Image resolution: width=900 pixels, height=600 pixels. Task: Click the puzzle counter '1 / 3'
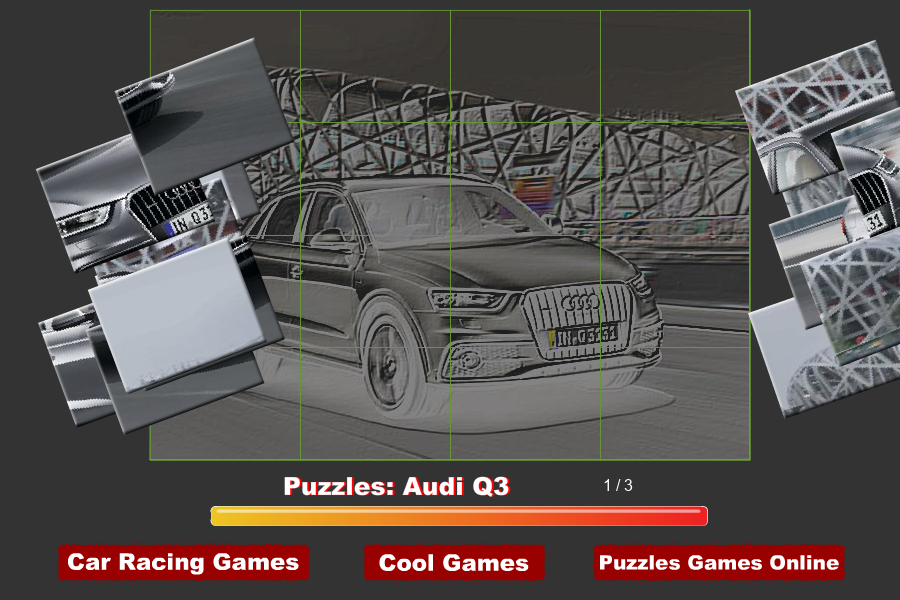[618, 486]
